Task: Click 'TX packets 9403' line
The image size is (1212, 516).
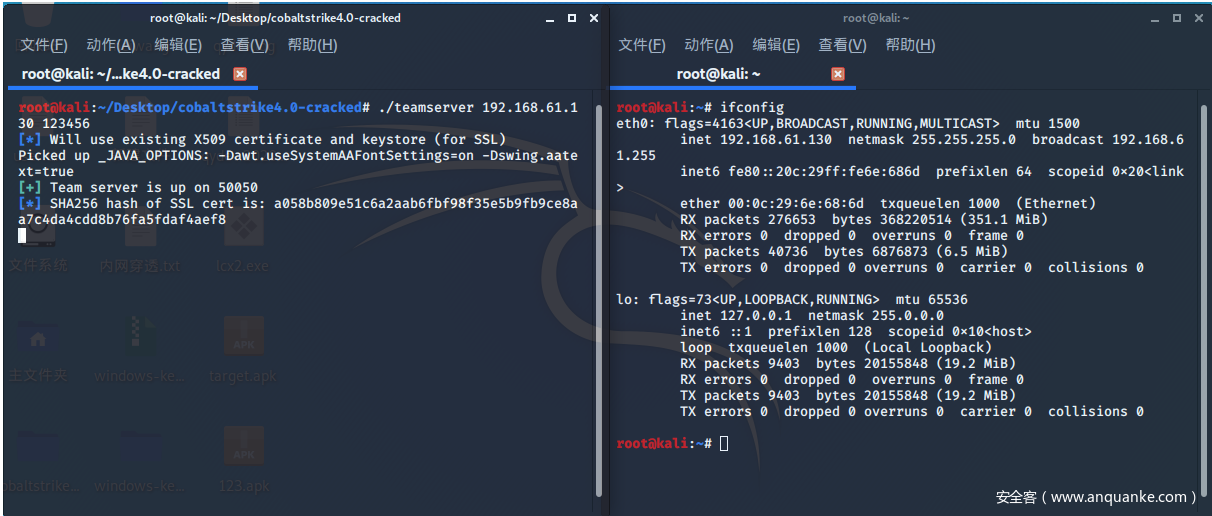Action: pos(848,395)
